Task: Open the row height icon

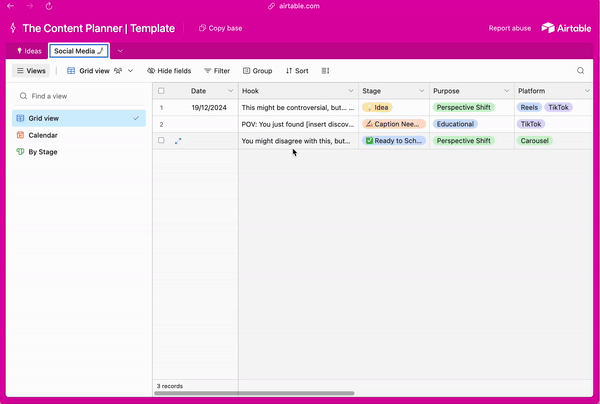Action: point(325,71)
